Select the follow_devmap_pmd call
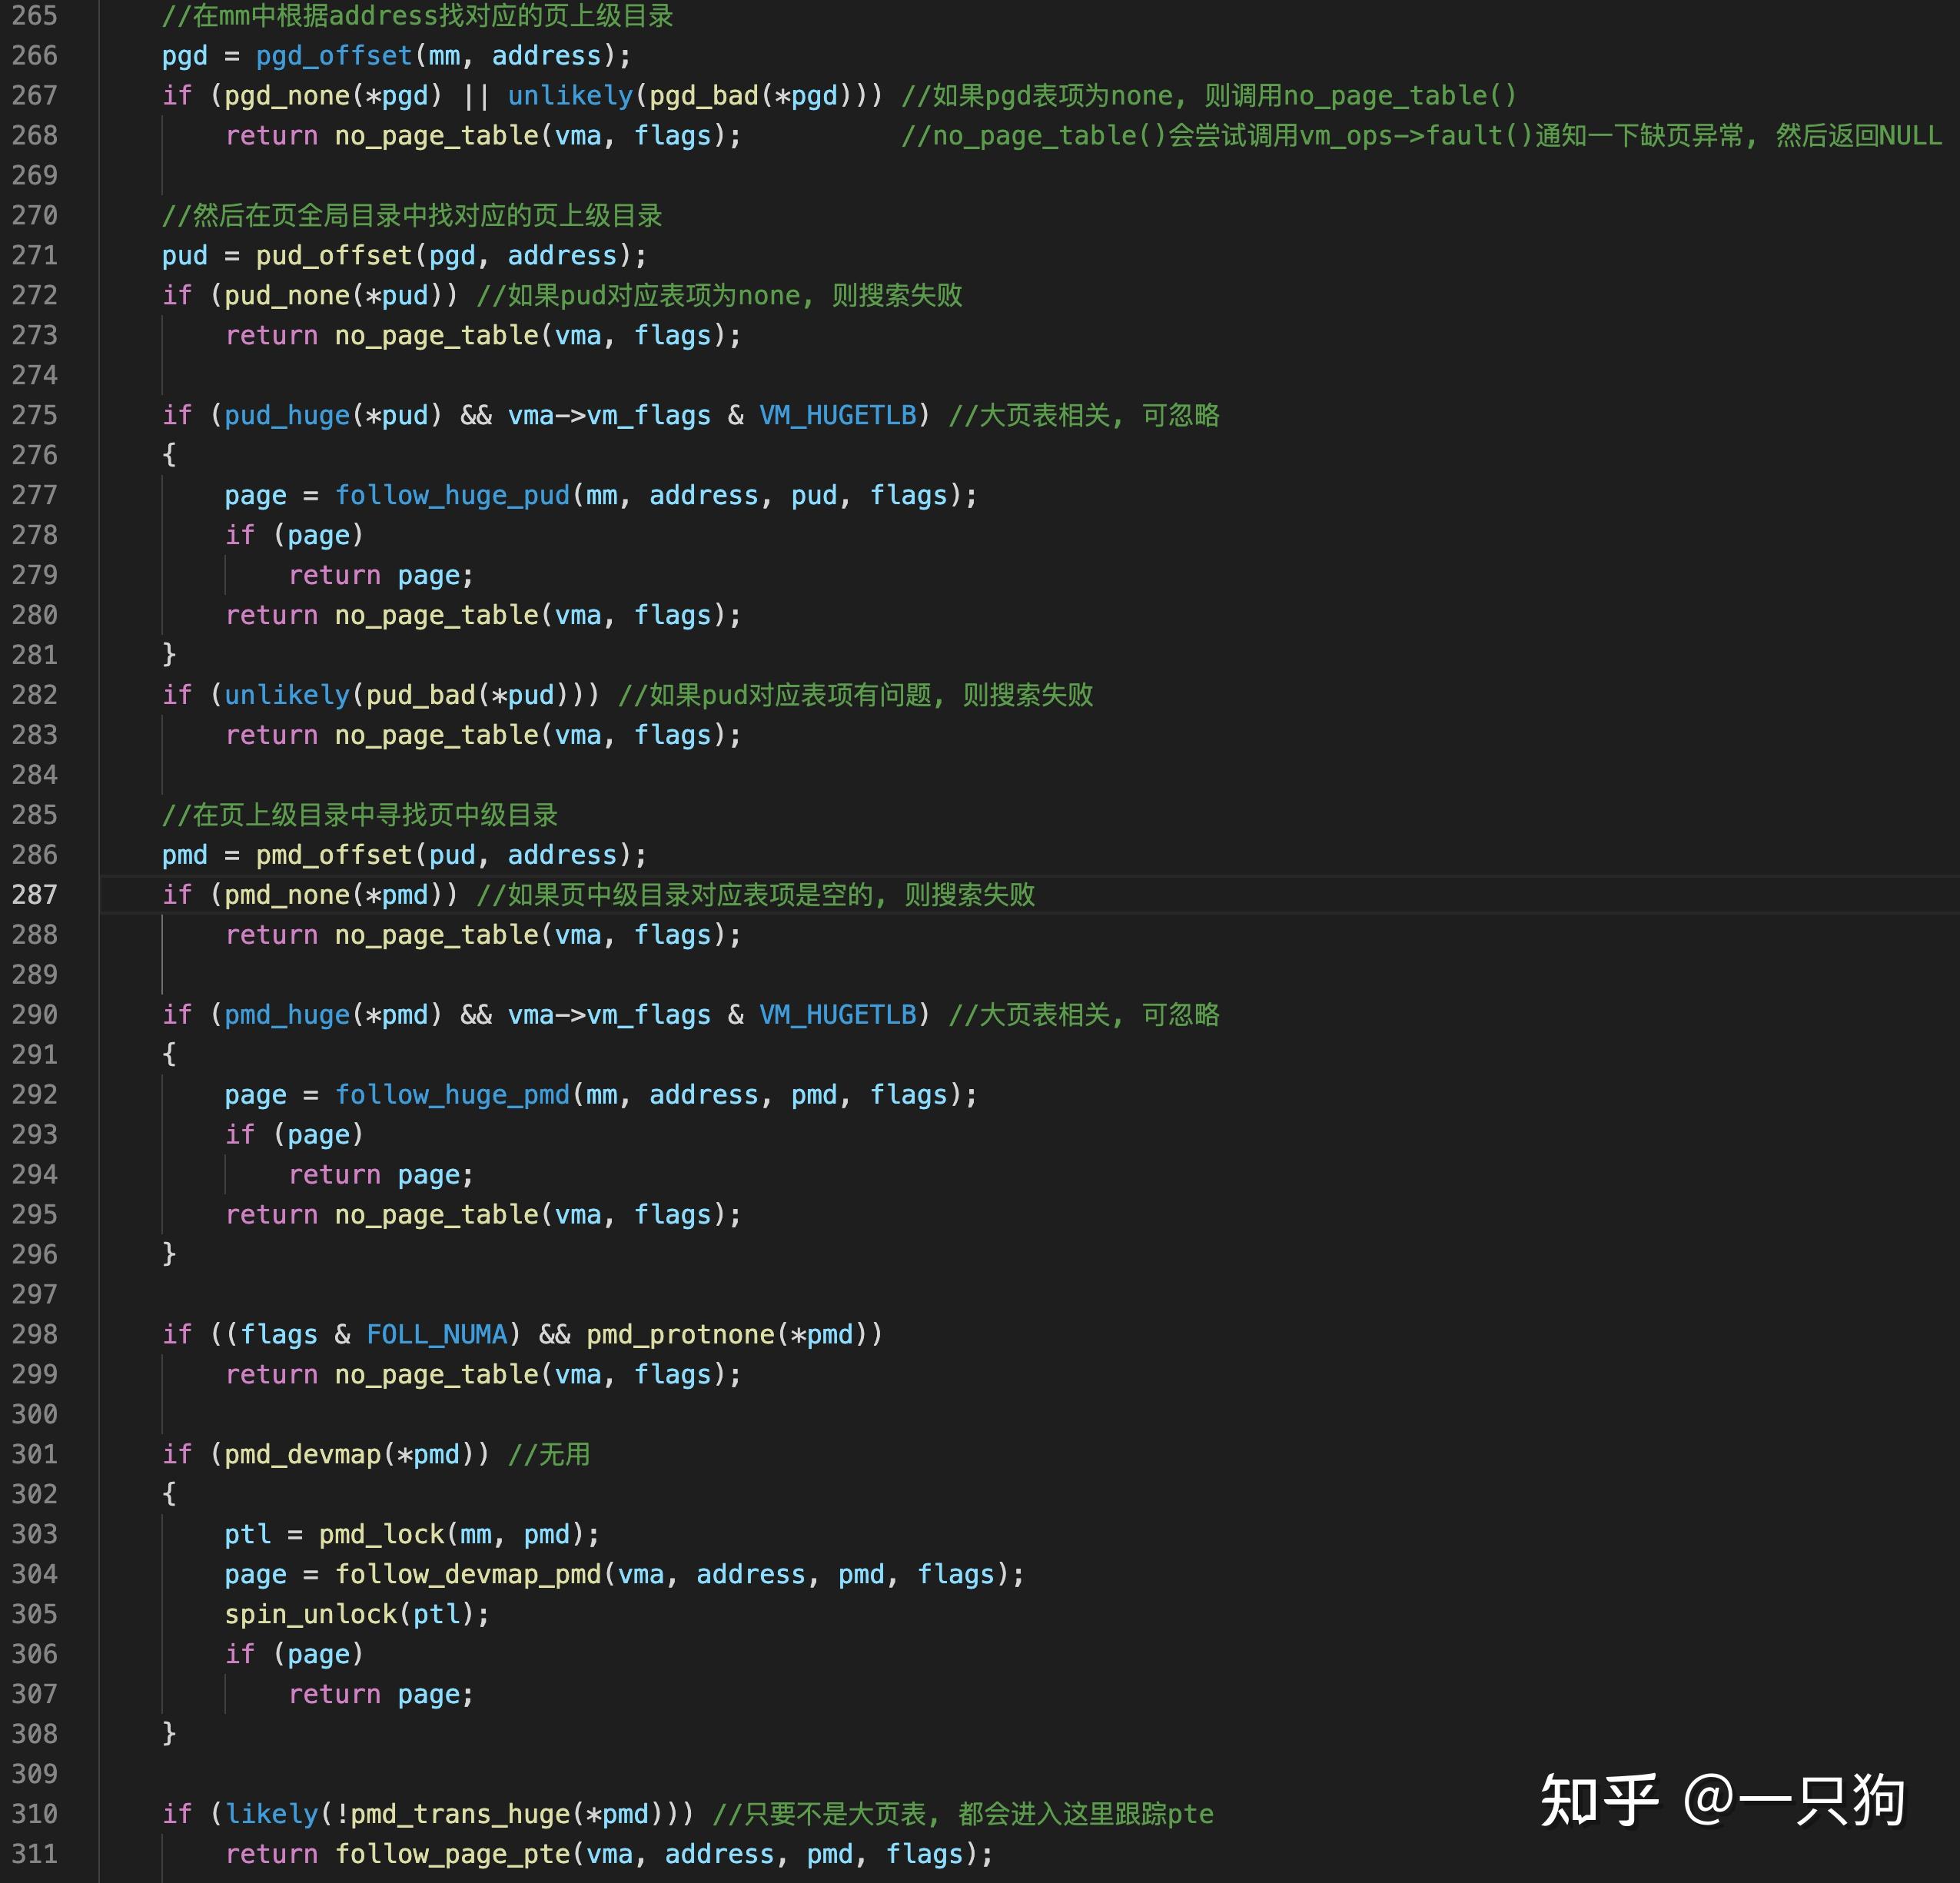Screen dimensions: 1960x1883 pos(470,1574)
